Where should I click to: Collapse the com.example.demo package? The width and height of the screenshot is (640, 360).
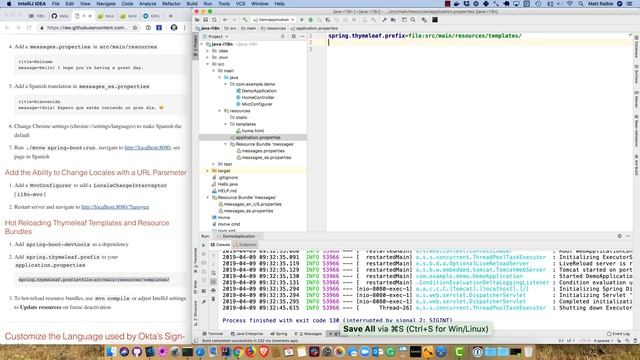click(x=226, y=84)
